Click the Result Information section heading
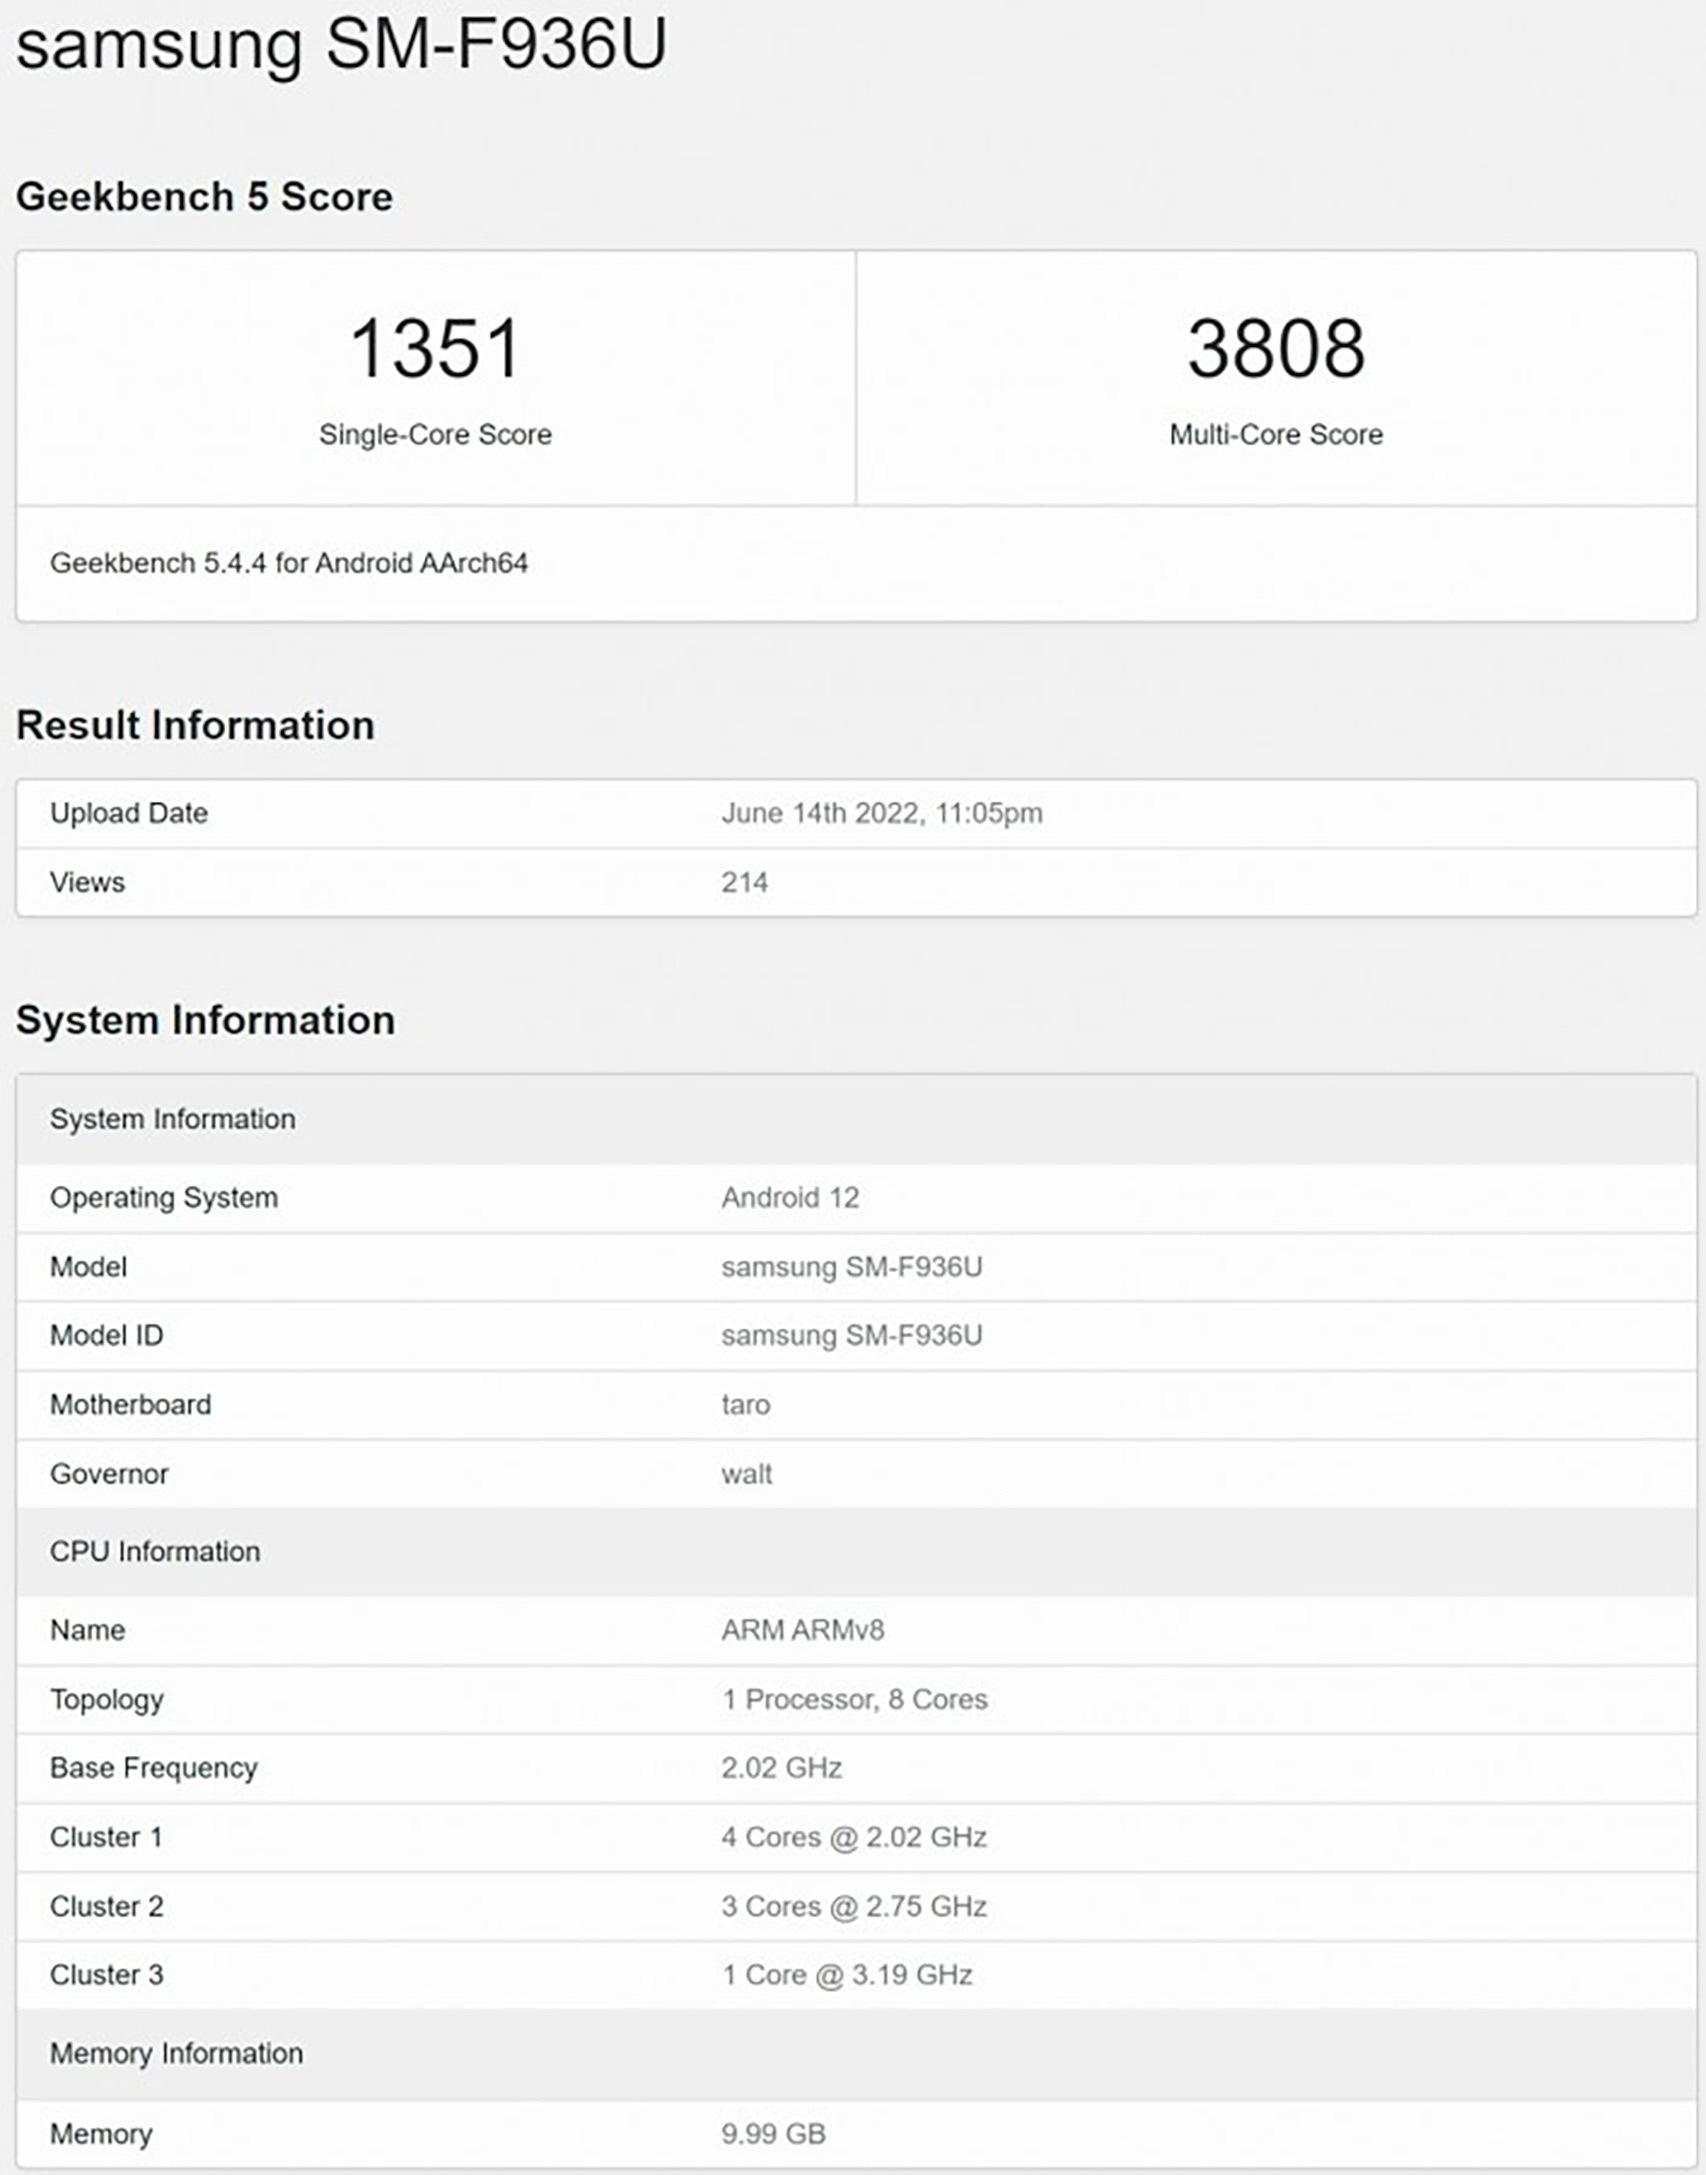 tap(197, 725)
